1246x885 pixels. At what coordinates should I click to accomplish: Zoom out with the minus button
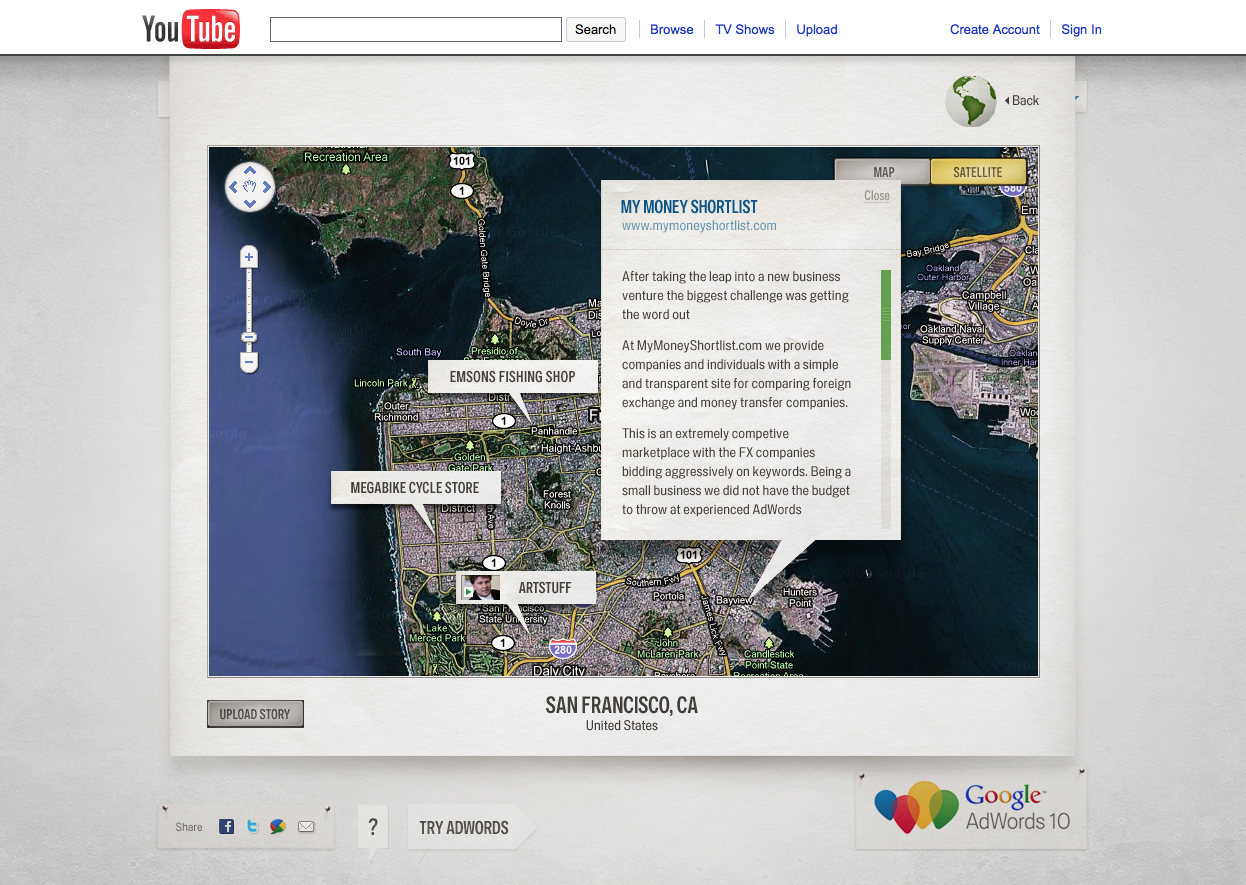250,361
